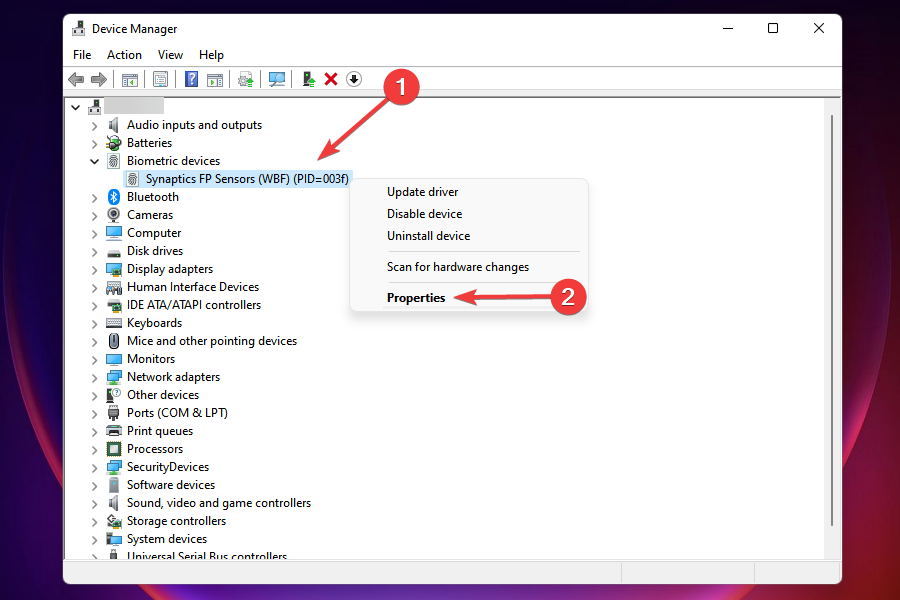The height and width of the screenshot is (600, 900).
Task: Choose Update driver from context menu
Action: pyautogui.click(x=422, y=192)
